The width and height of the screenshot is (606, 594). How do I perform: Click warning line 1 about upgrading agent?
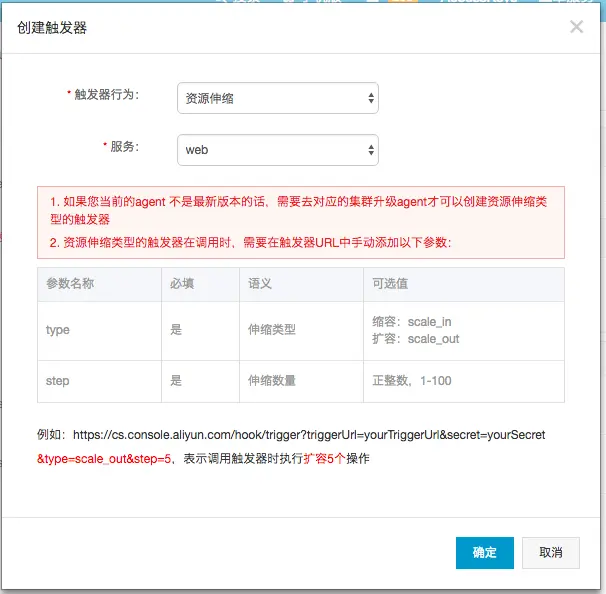(x=298, y=210)
